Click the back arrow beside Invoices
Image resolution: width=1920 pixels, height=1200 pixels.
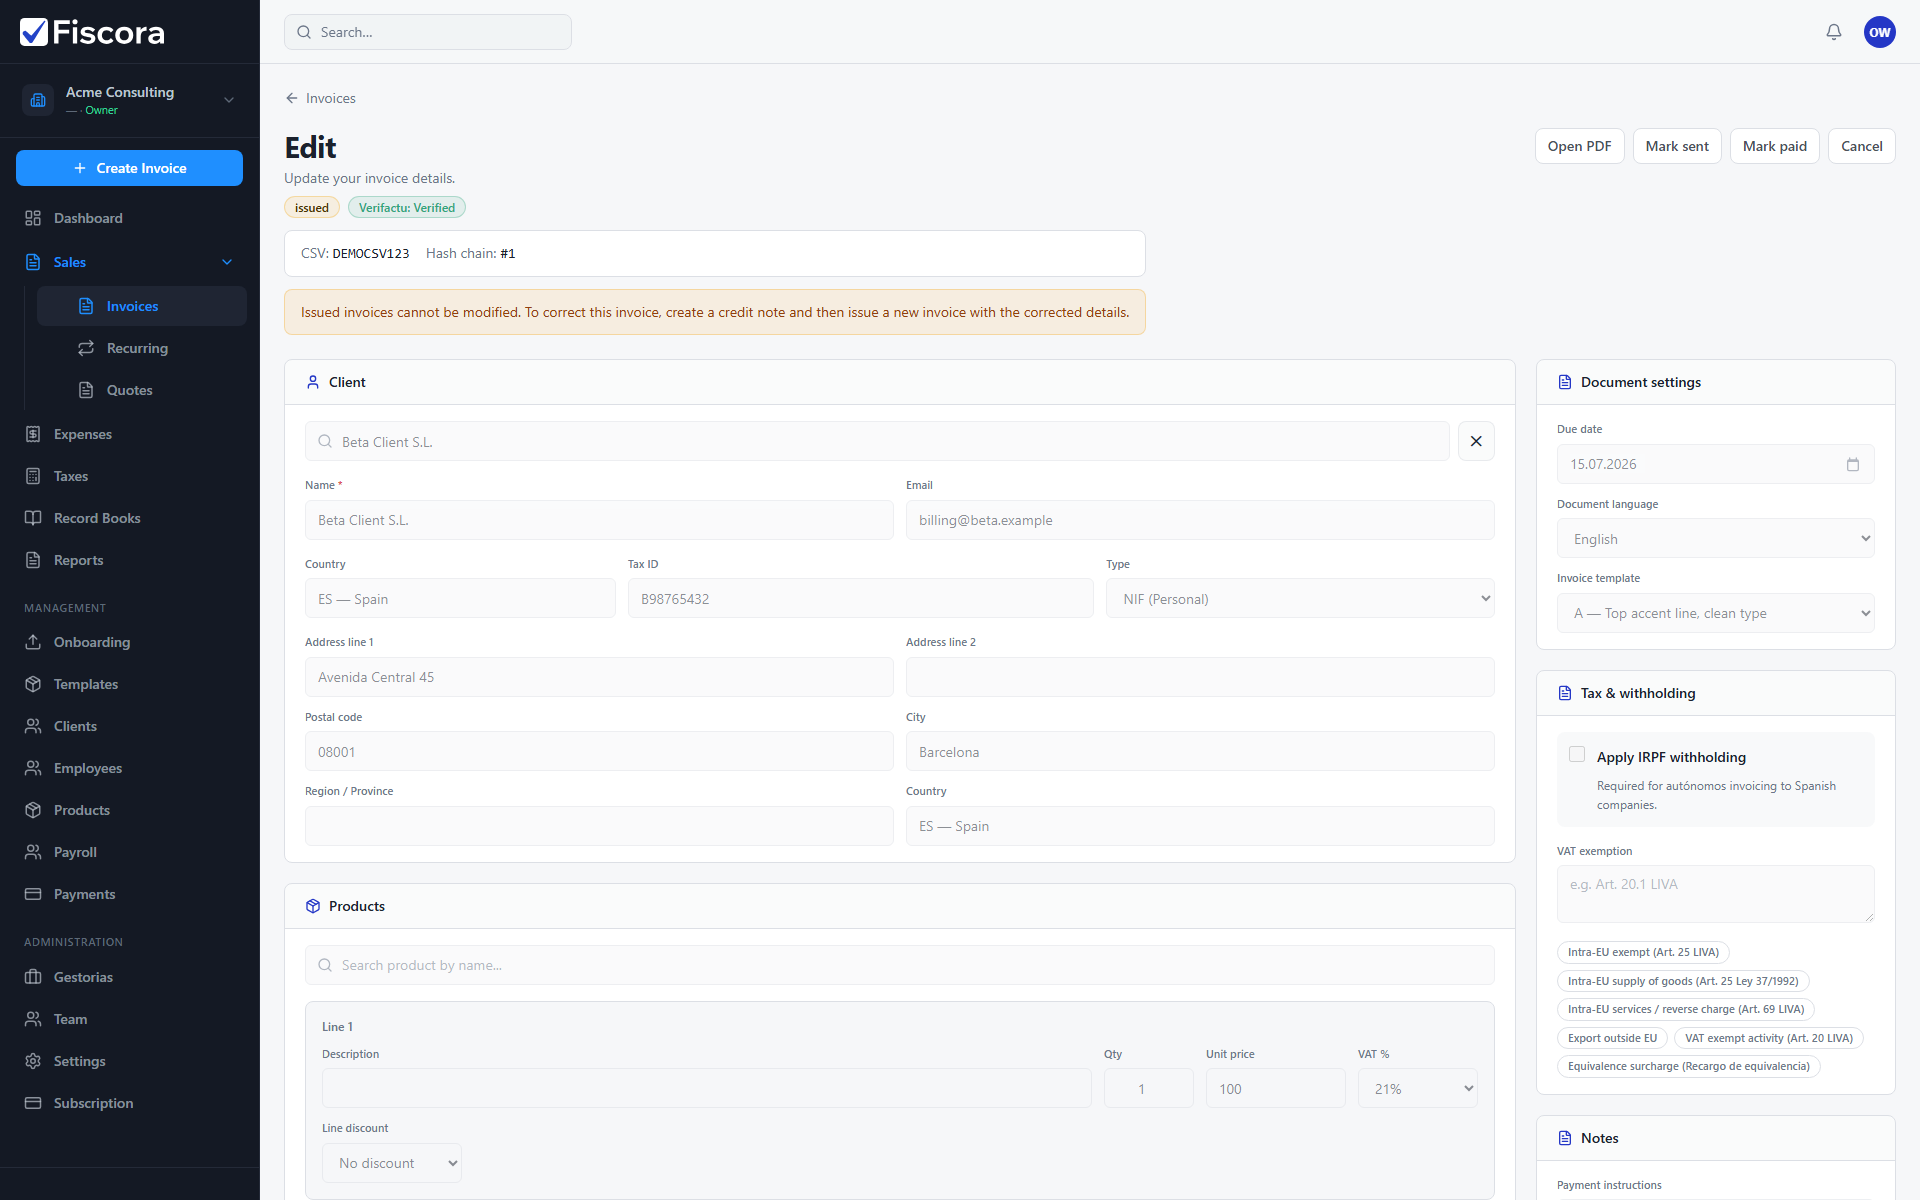click(292, 98)
